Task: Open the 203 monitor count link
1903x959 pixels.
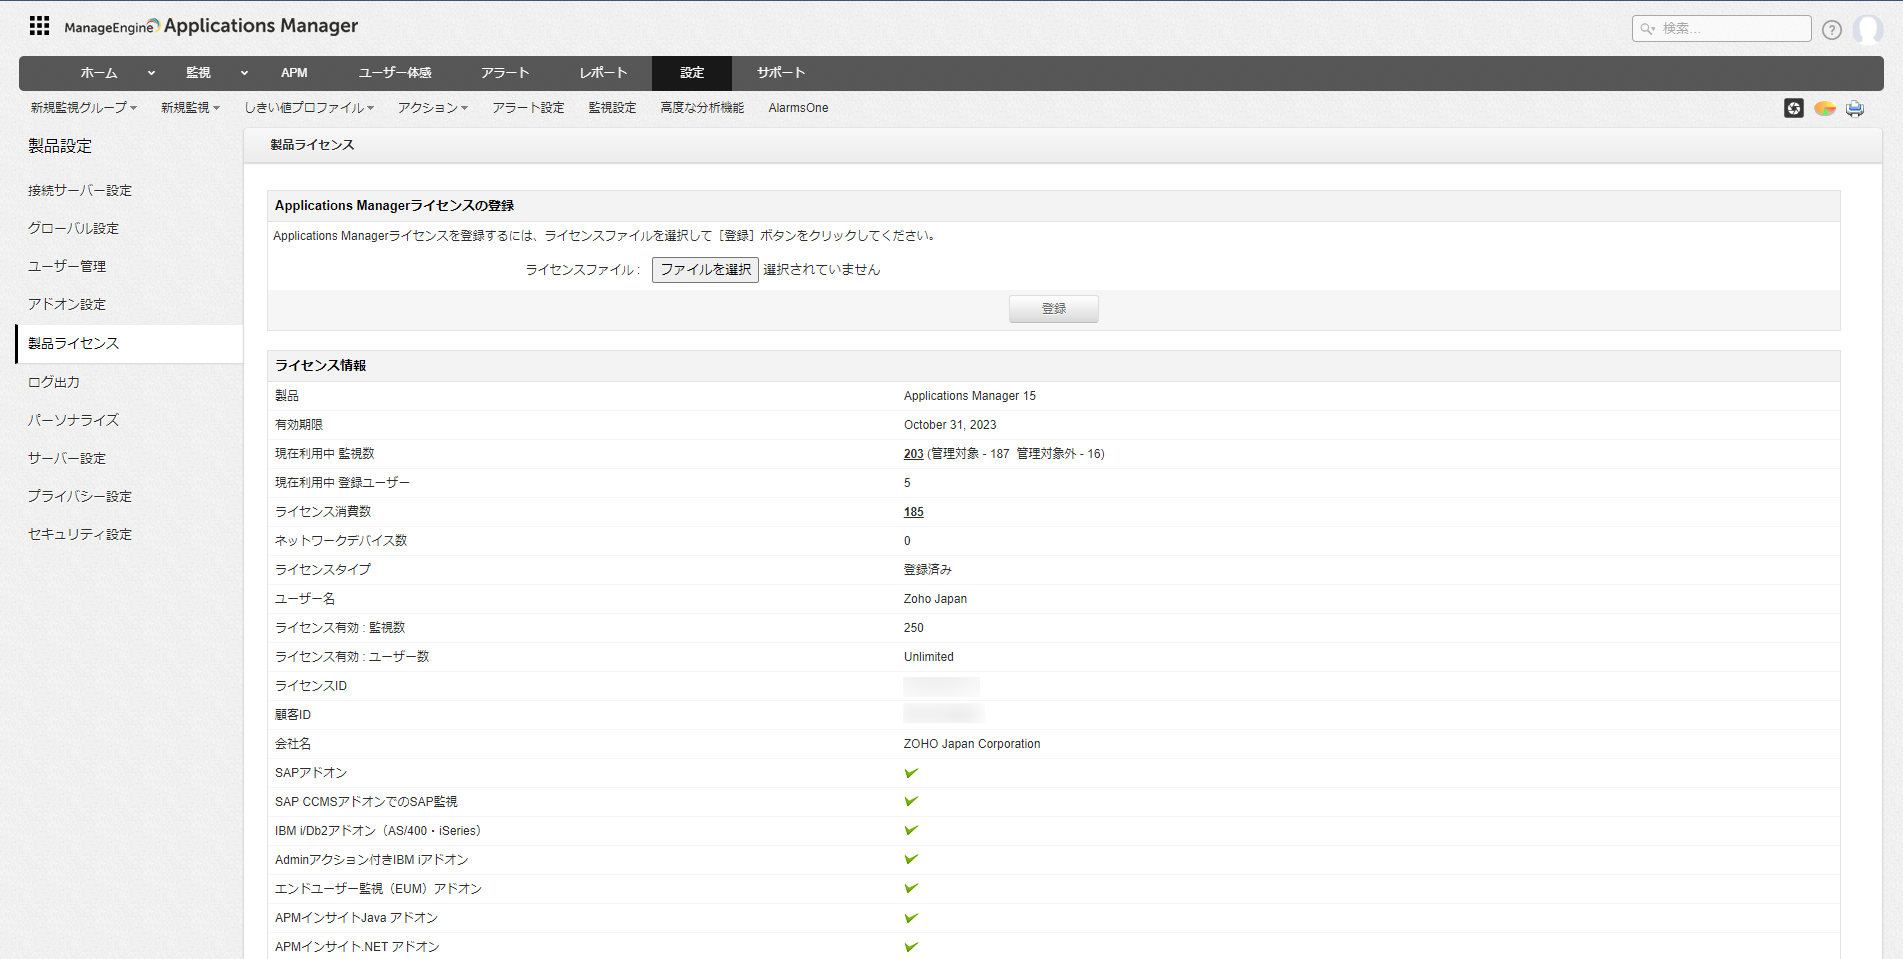Action: click(914, 454)
